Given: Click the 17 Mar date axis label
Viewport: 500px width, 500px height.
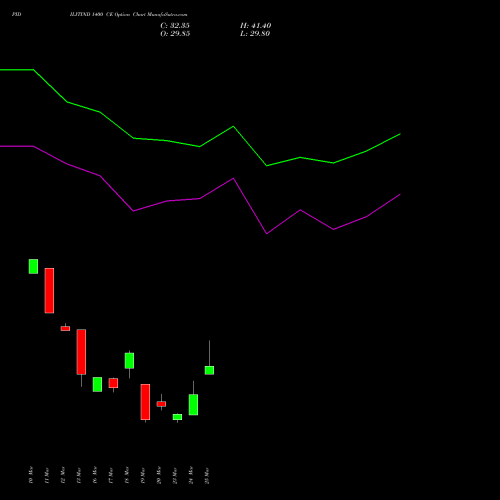Looking at the screenshot, I should pyautogui.click(x=111, y=475).
